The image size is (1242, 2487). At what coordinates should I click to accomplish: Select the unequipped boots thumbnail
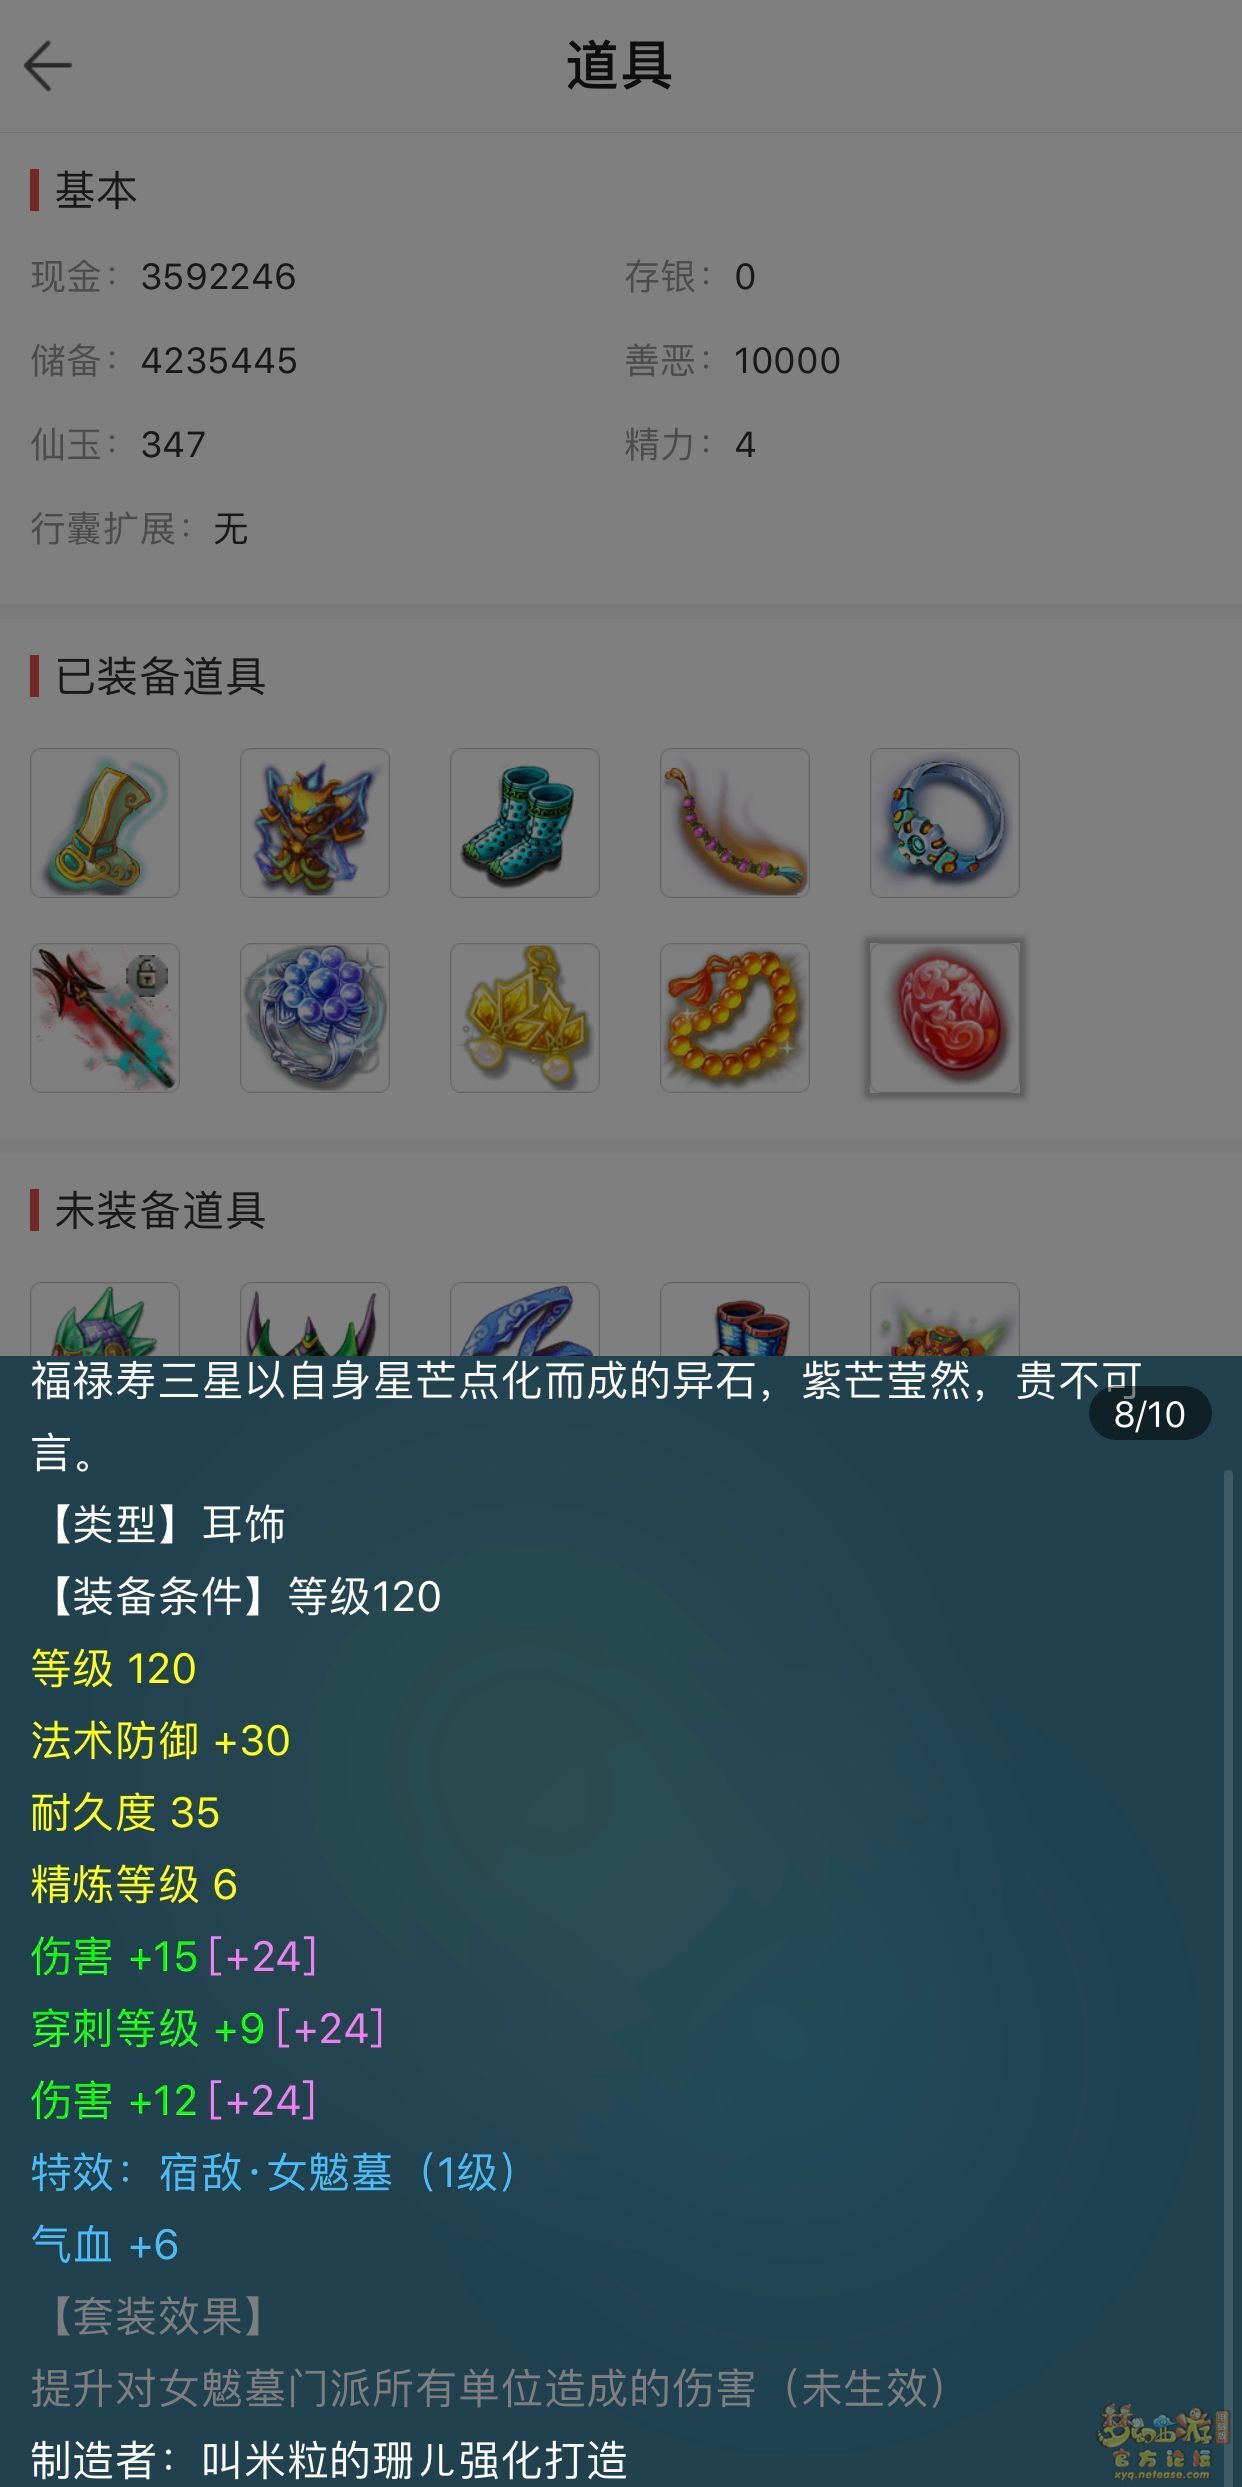coord(735,1319)
